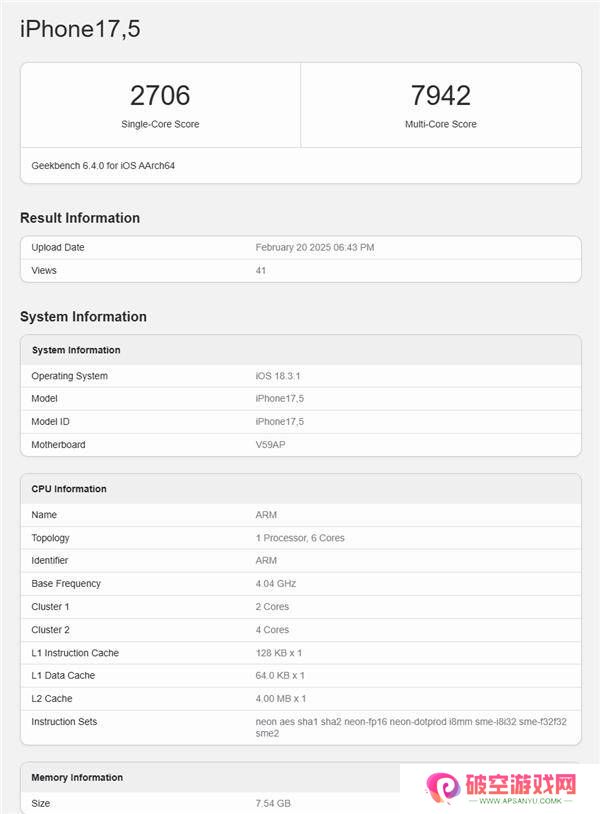Select the 128 KB x 1 value
The image size is (600, 814).
tap(279, 653)
